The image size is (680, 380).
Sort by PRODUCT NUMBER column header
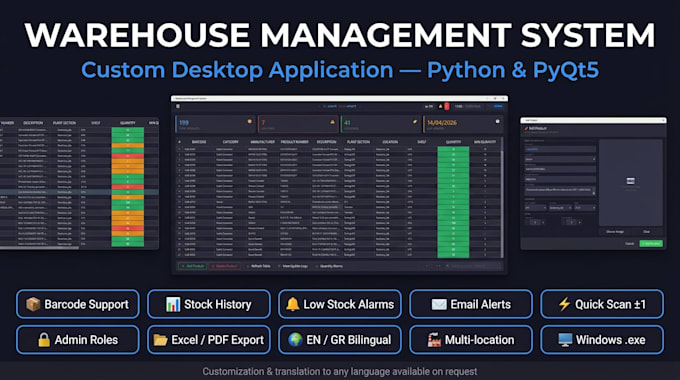(x=294, y=142)
